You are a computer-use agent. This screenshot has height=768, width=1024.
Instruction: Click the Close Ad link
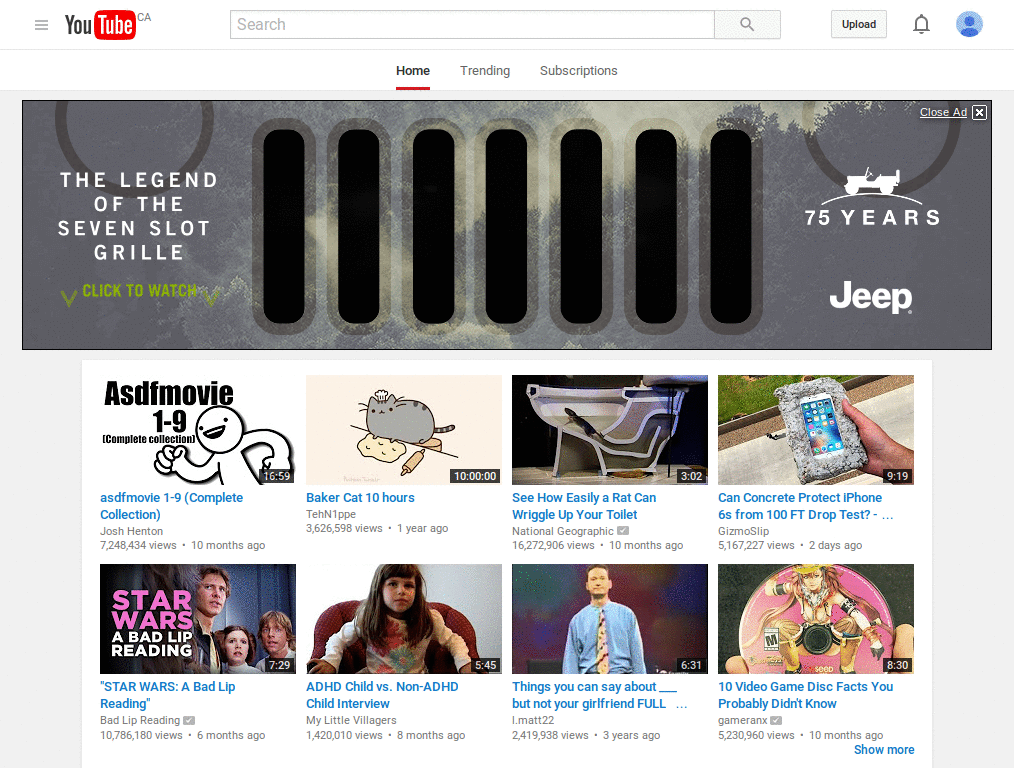point(943,112)
